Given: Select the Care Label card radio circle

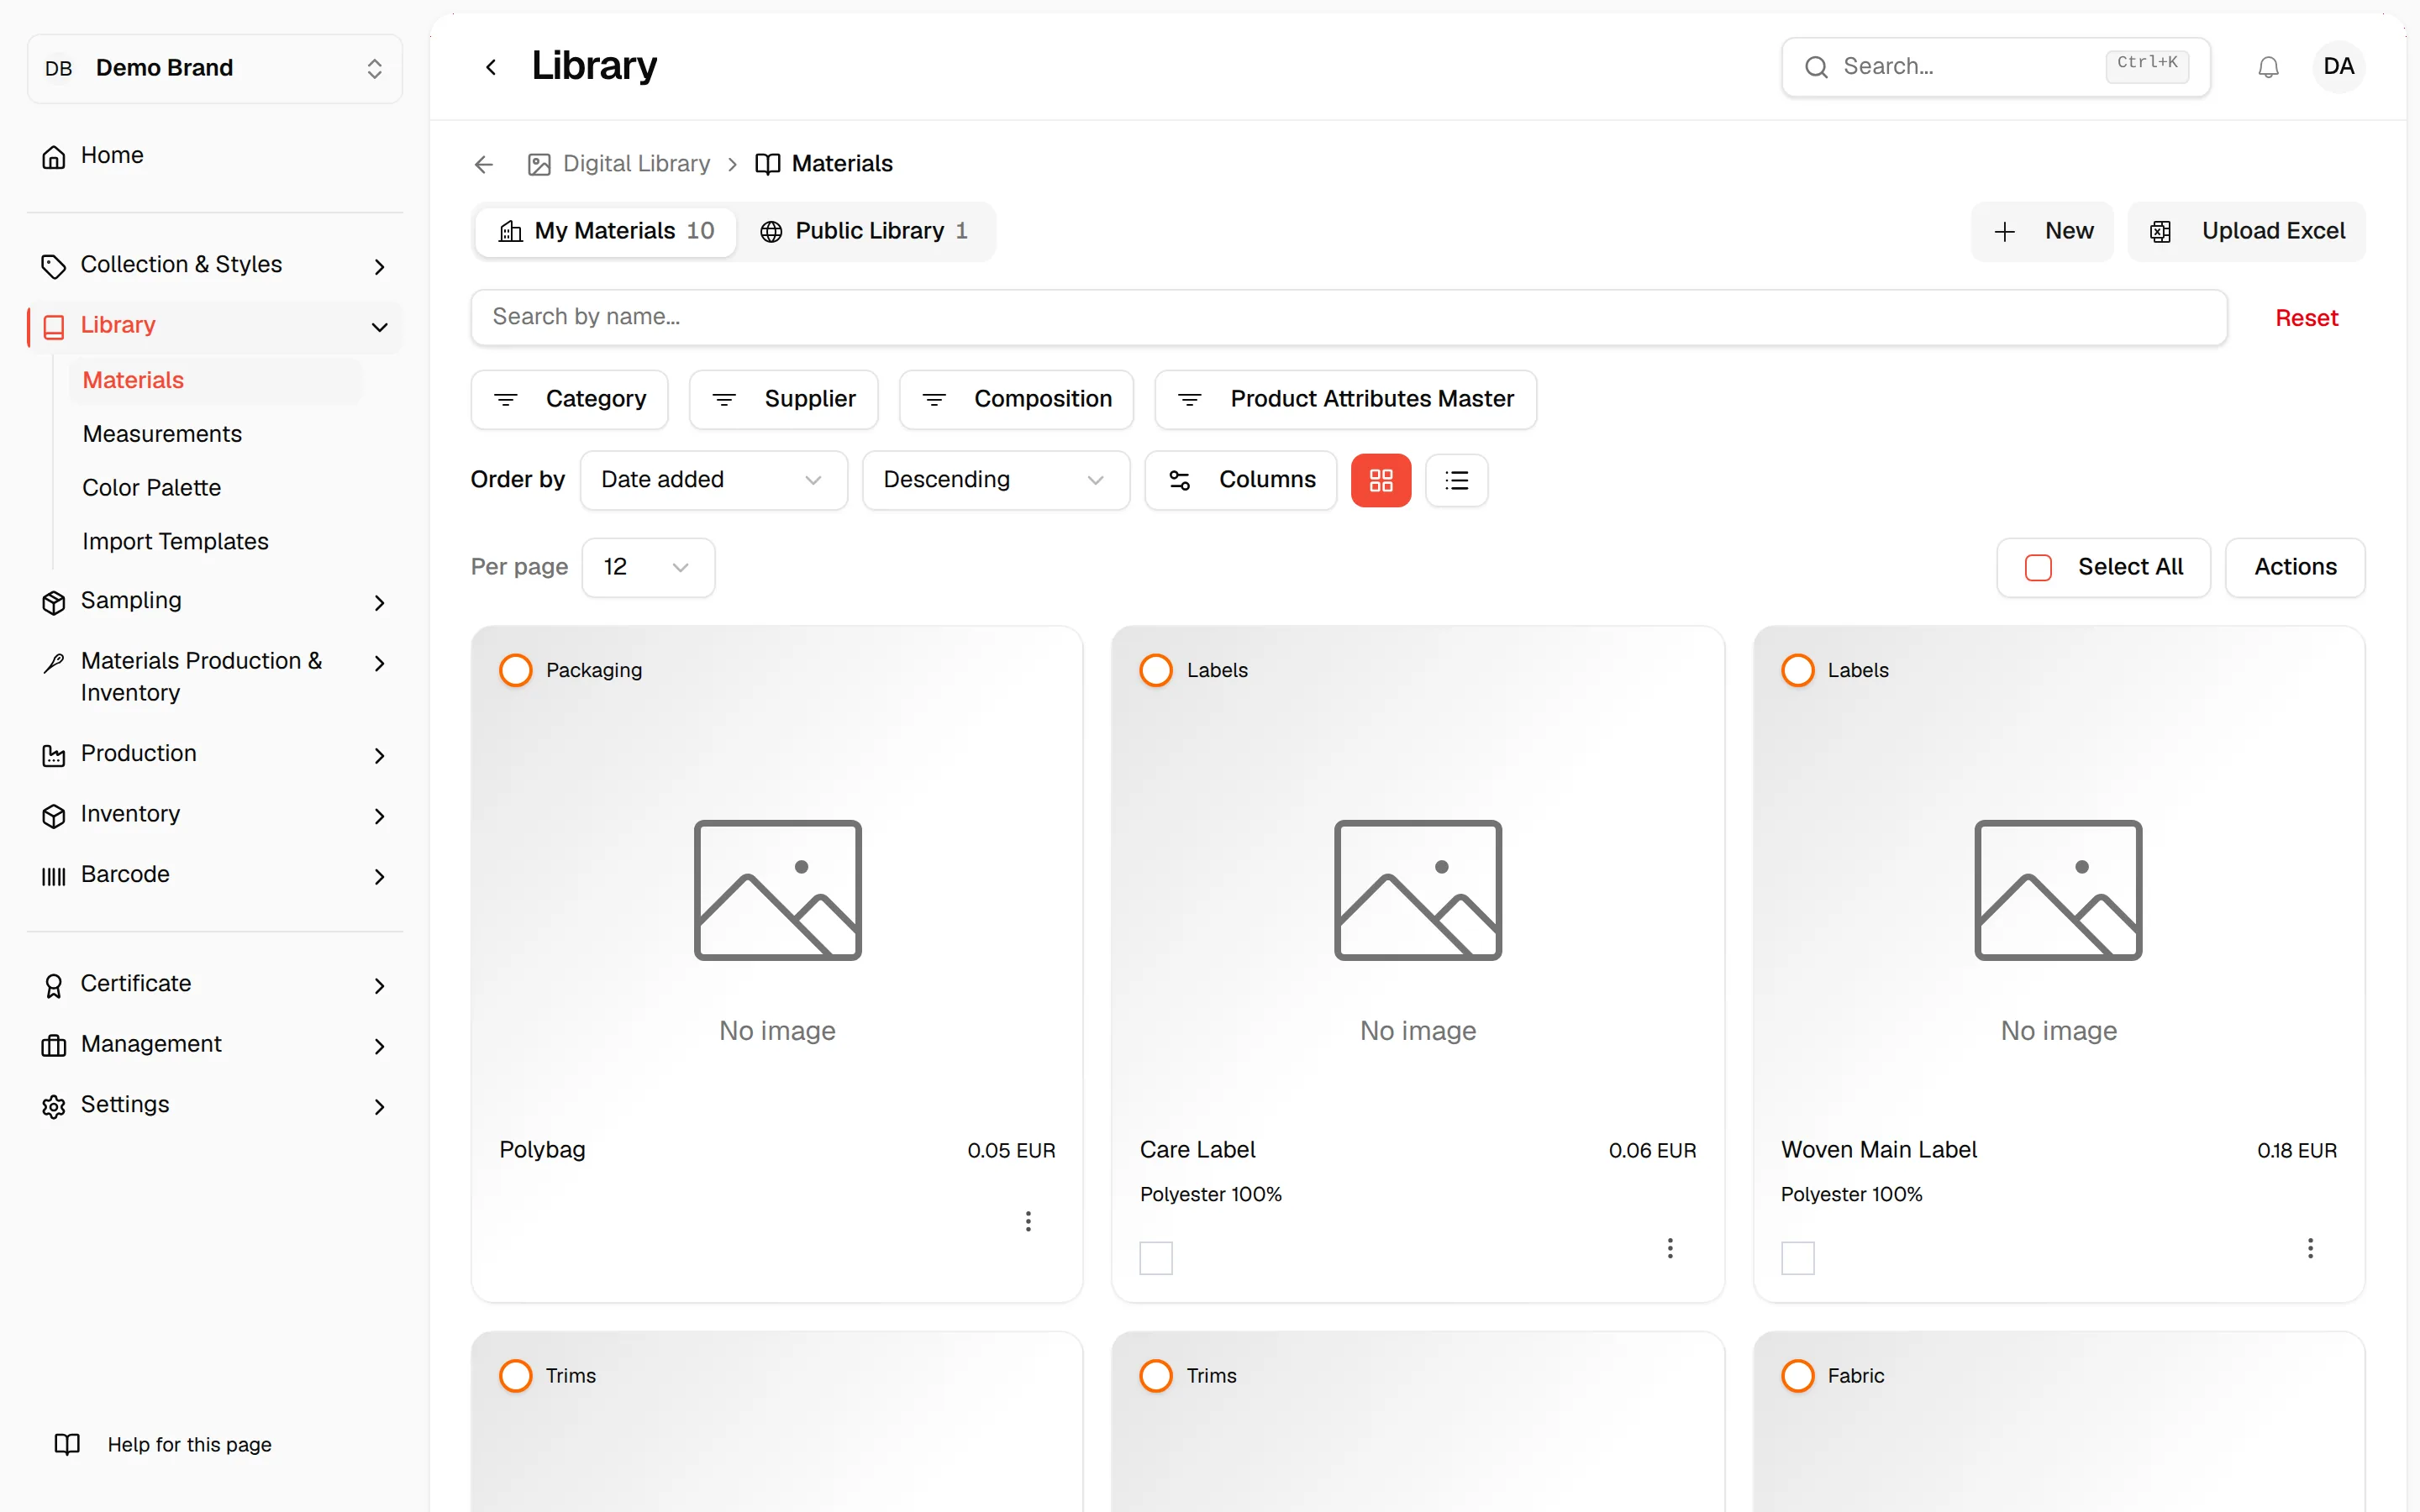Looking at the screenshot, I should pos(1156,670).
